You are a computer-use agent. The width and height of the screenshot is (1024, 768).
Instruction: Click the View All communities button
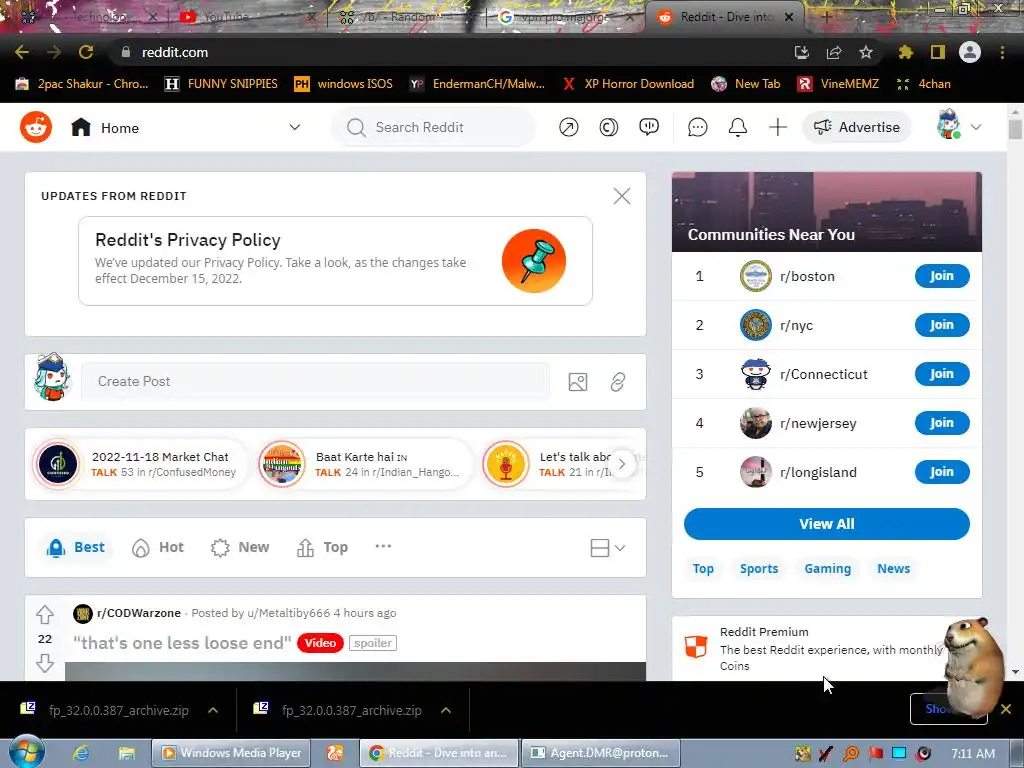tap(827, 524)
